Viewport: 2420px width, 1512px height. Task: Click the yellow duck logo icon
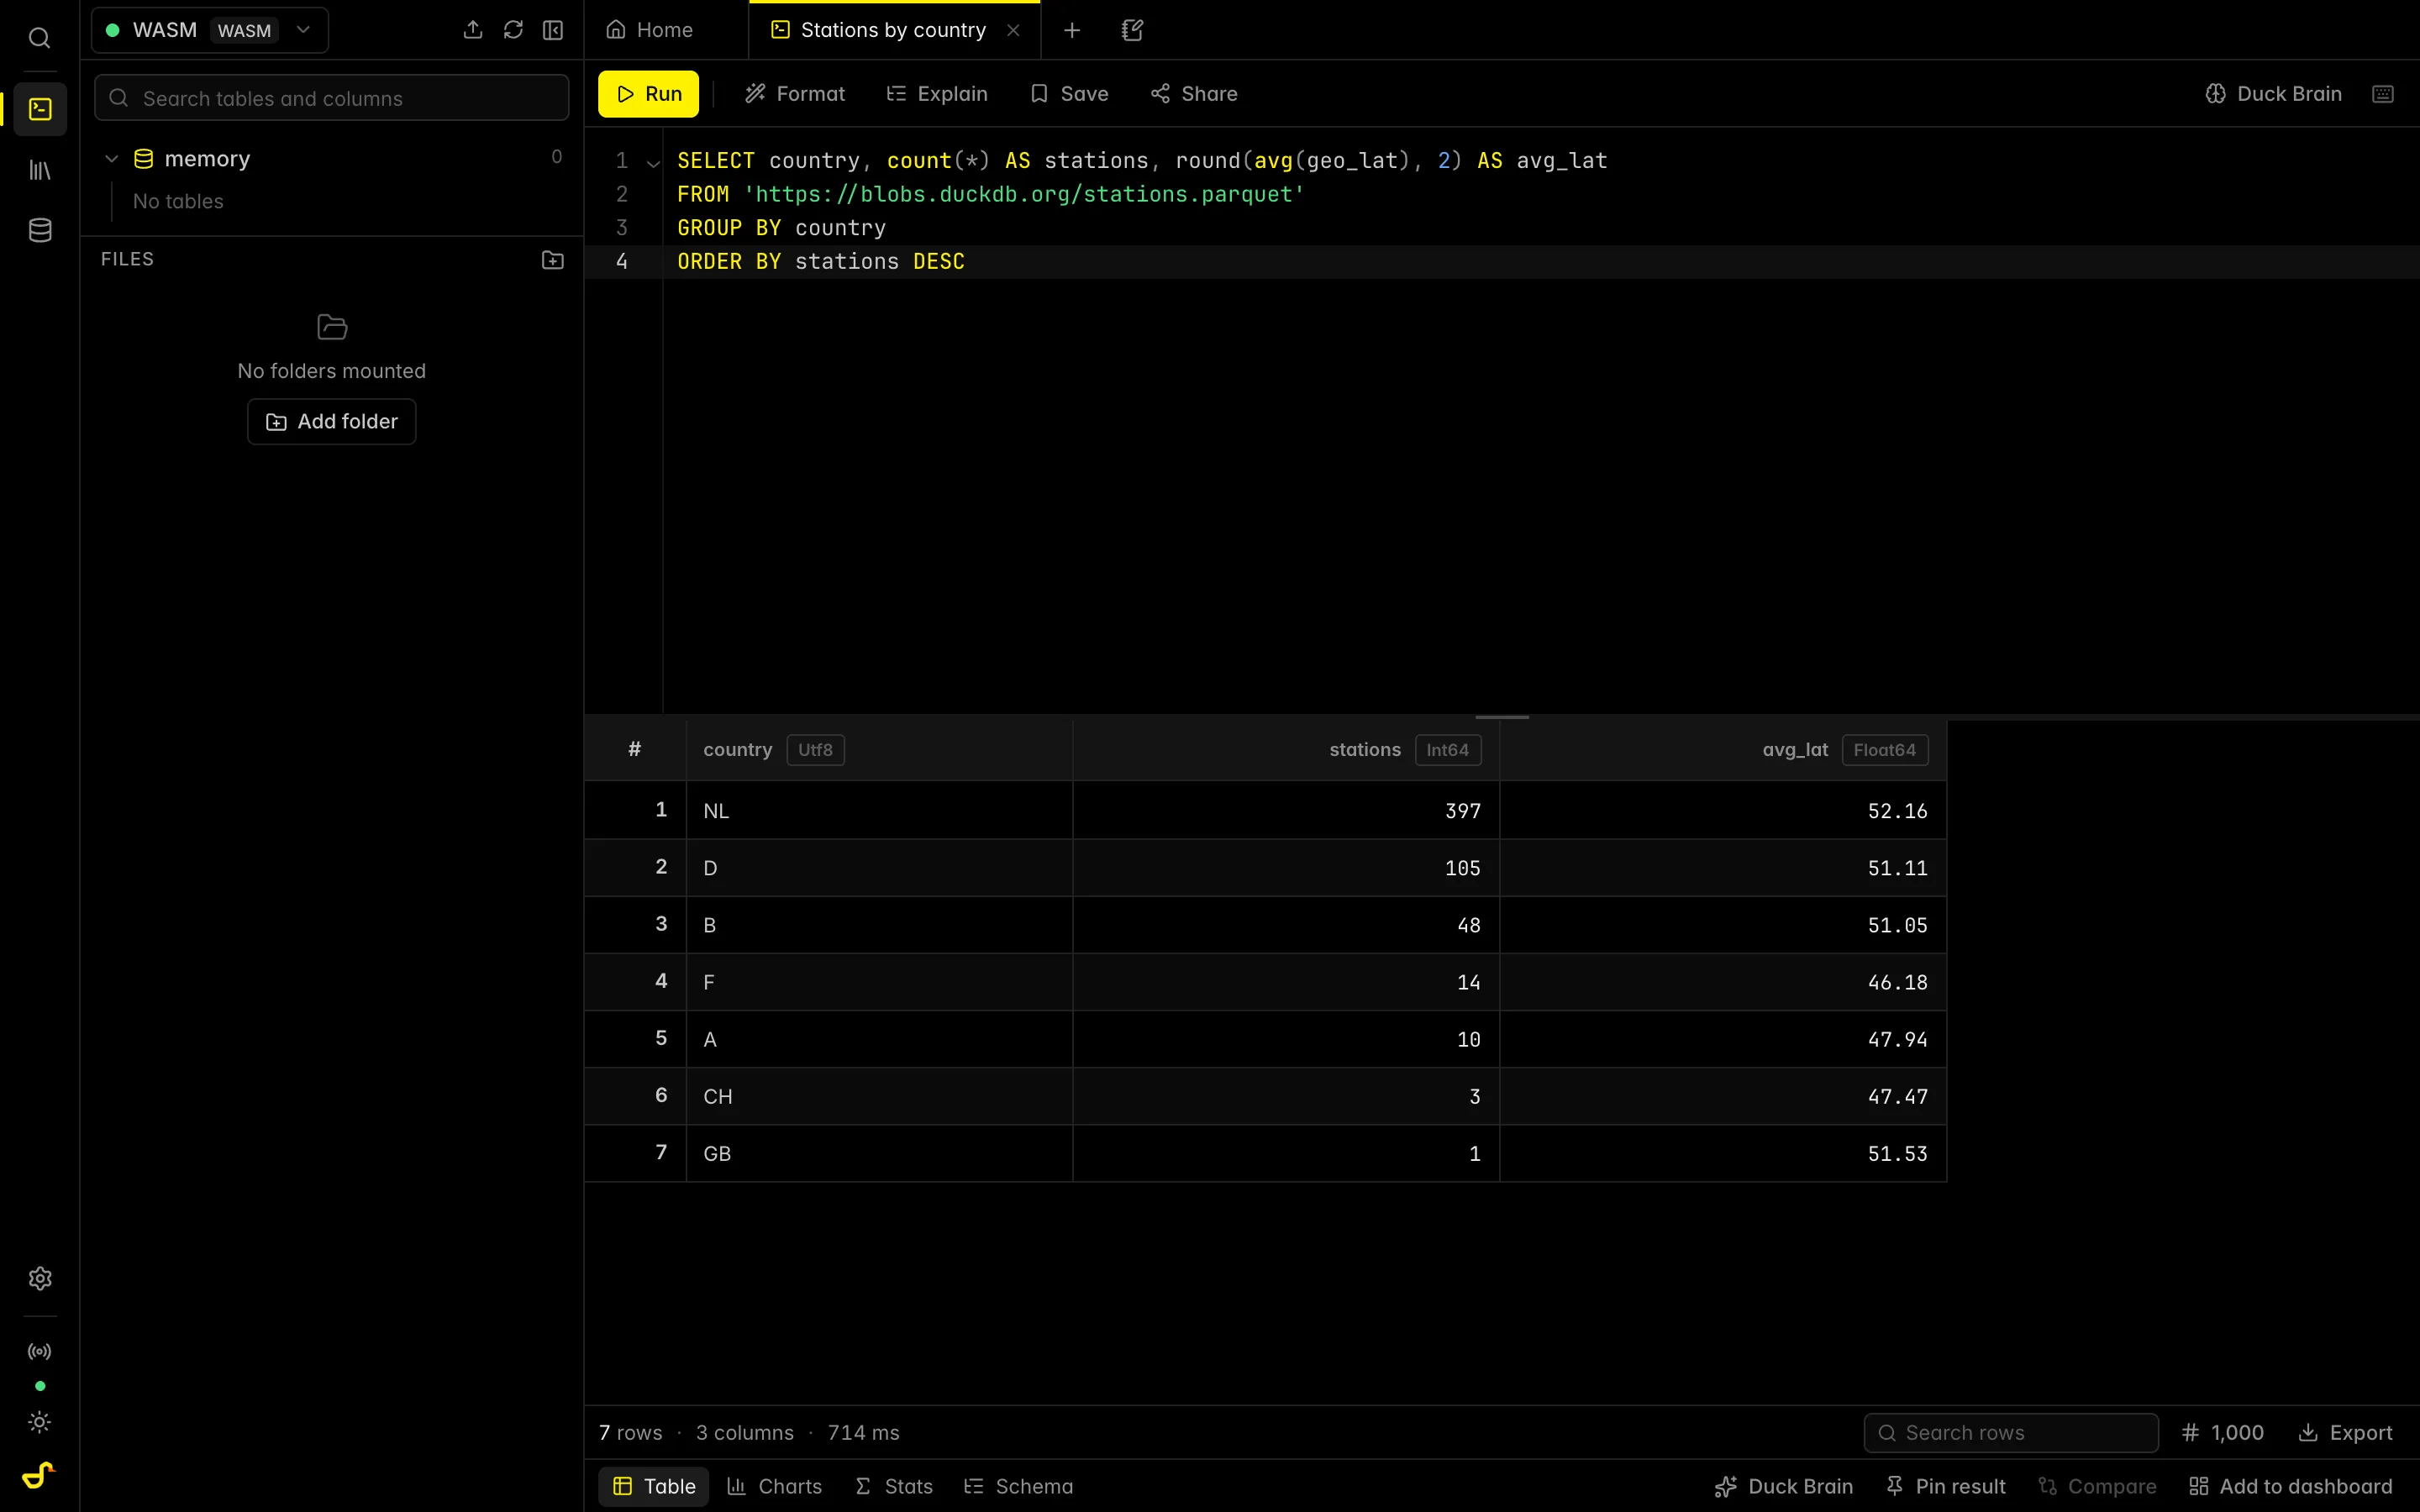39,1475
